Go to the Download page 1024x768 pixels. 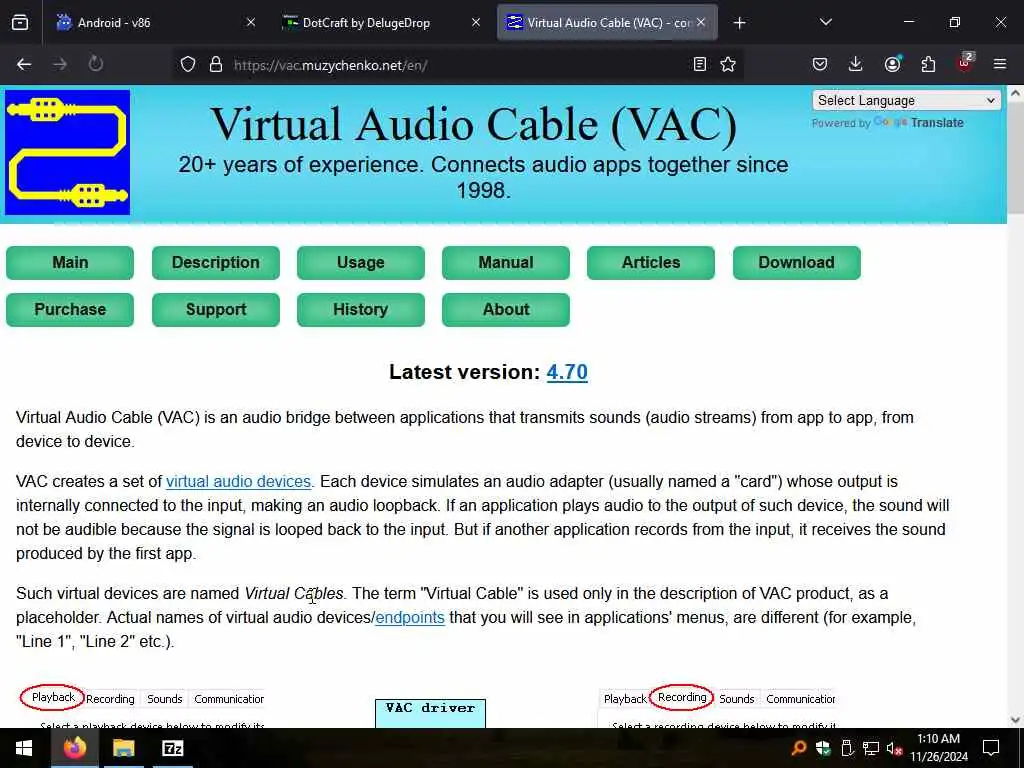(x=797, y=263)
